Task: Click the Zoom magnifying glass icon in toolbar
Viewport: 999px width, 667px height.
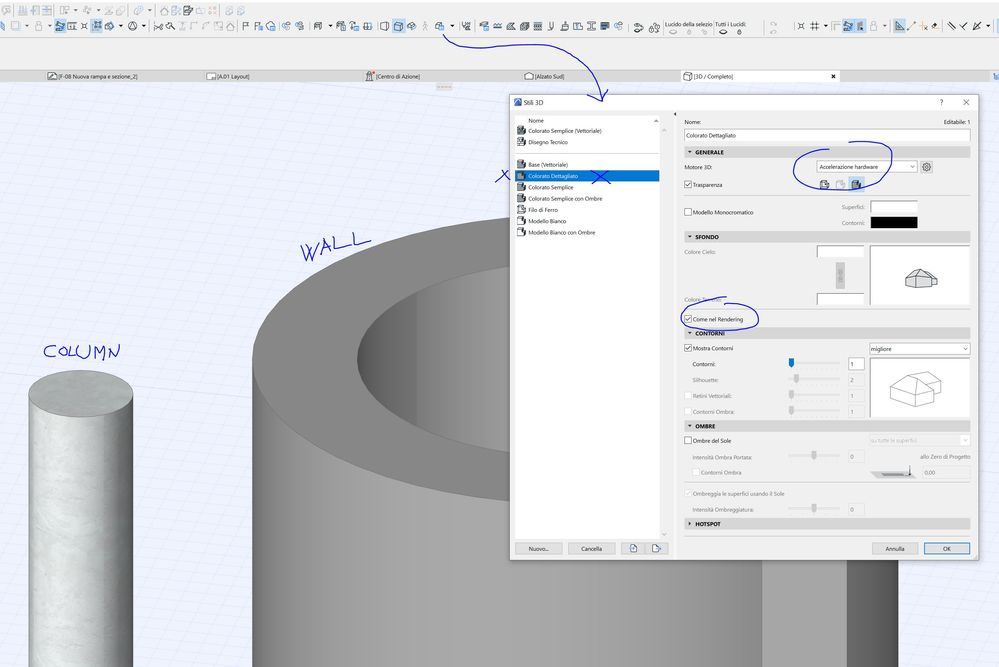Action: [x=170, y=25]
